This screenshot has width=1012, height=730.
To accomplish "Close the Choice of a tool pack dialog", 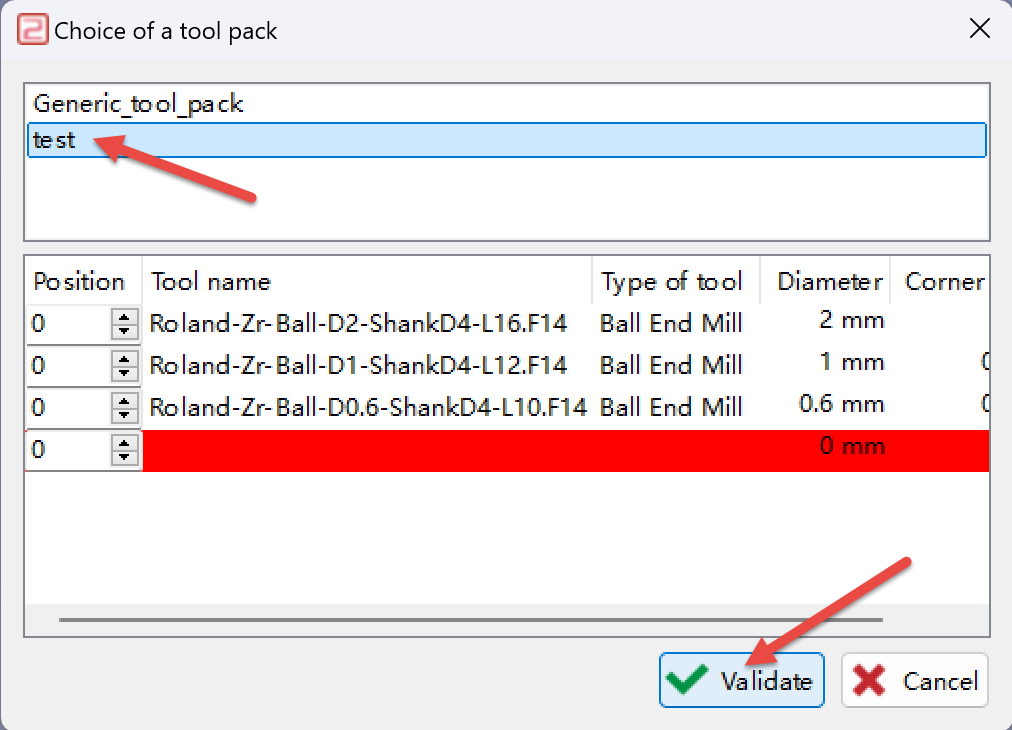I will coord(980,28).
